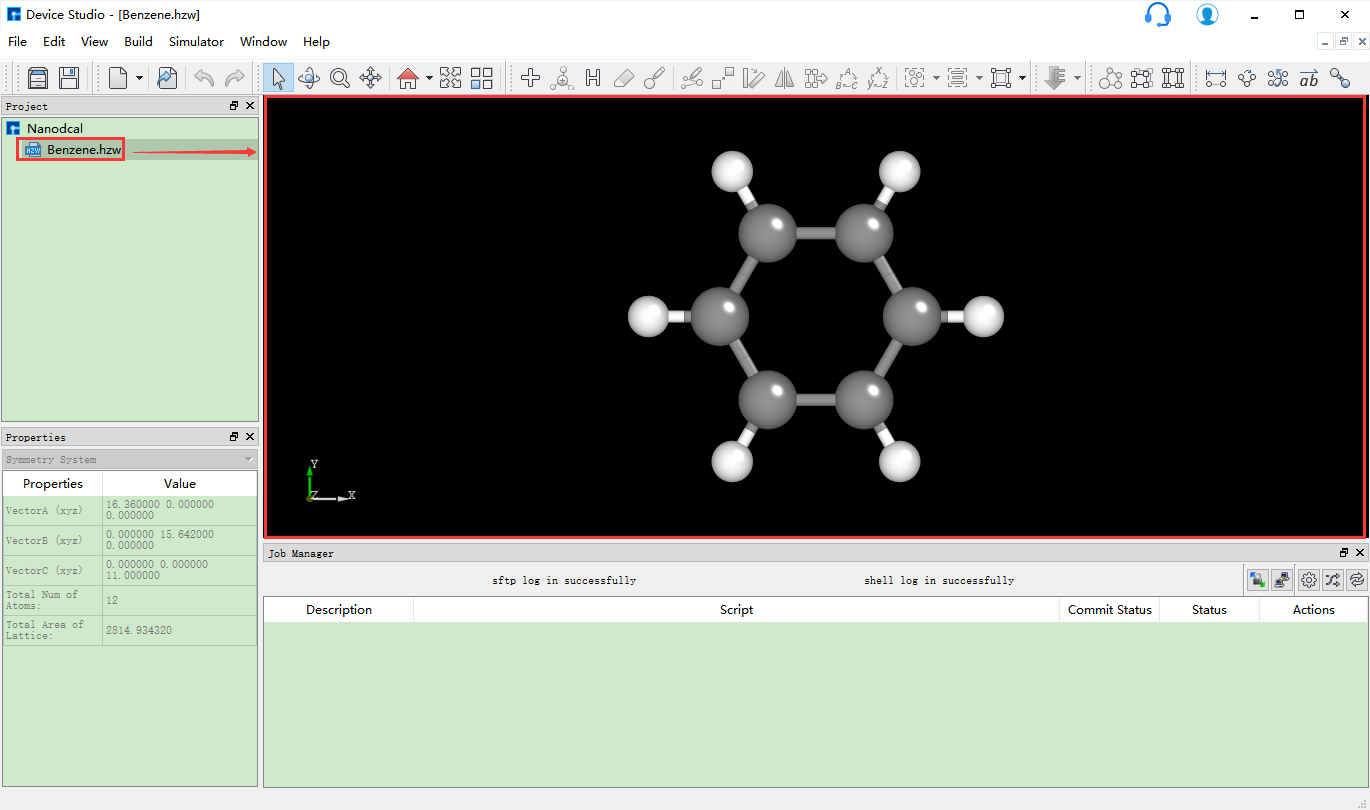Expand the home view dropdown arrow
Viewport: 1370px width, 810px height.
click(x=429, y=78)
